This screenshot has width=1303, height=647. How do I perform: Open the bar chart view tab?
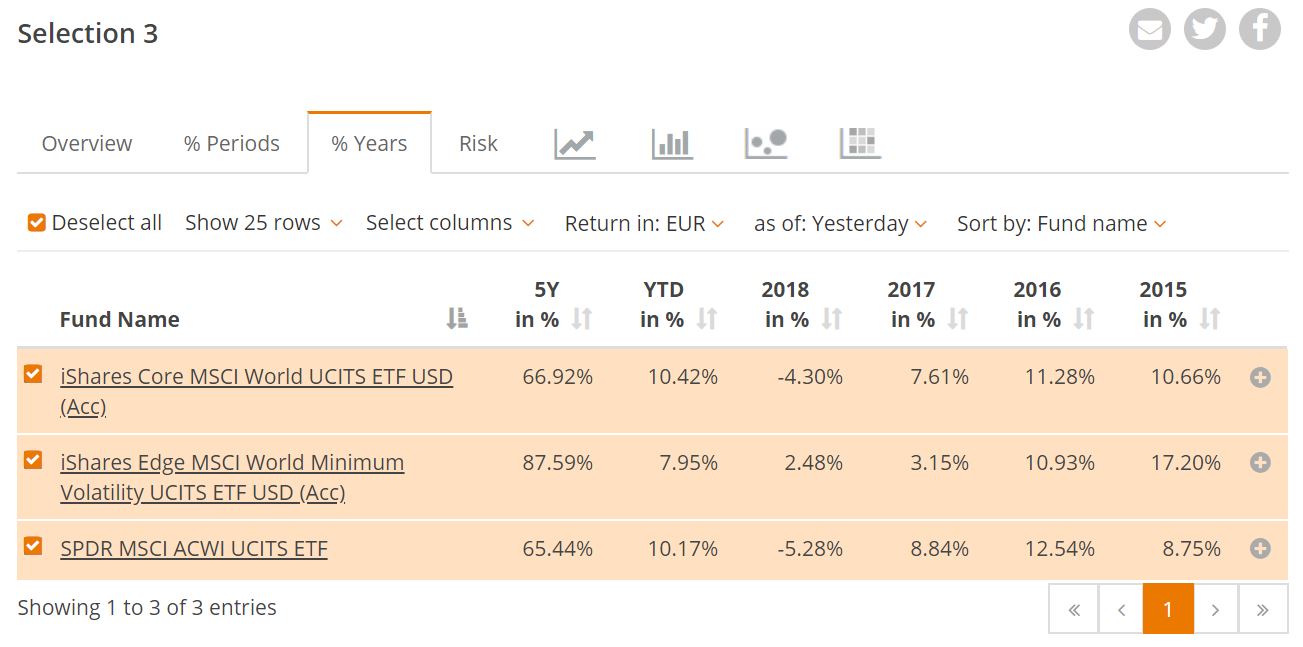tap(672, 144)
